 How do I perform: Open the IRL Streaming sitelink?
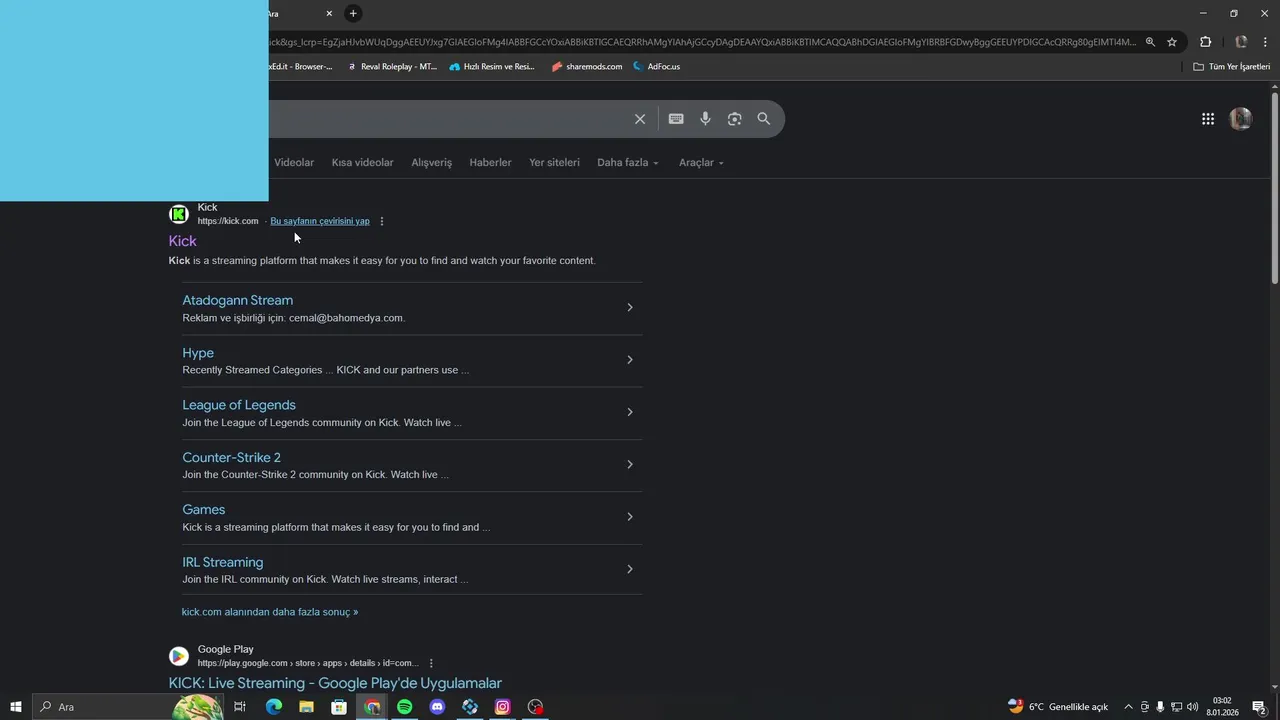(222, 562)
